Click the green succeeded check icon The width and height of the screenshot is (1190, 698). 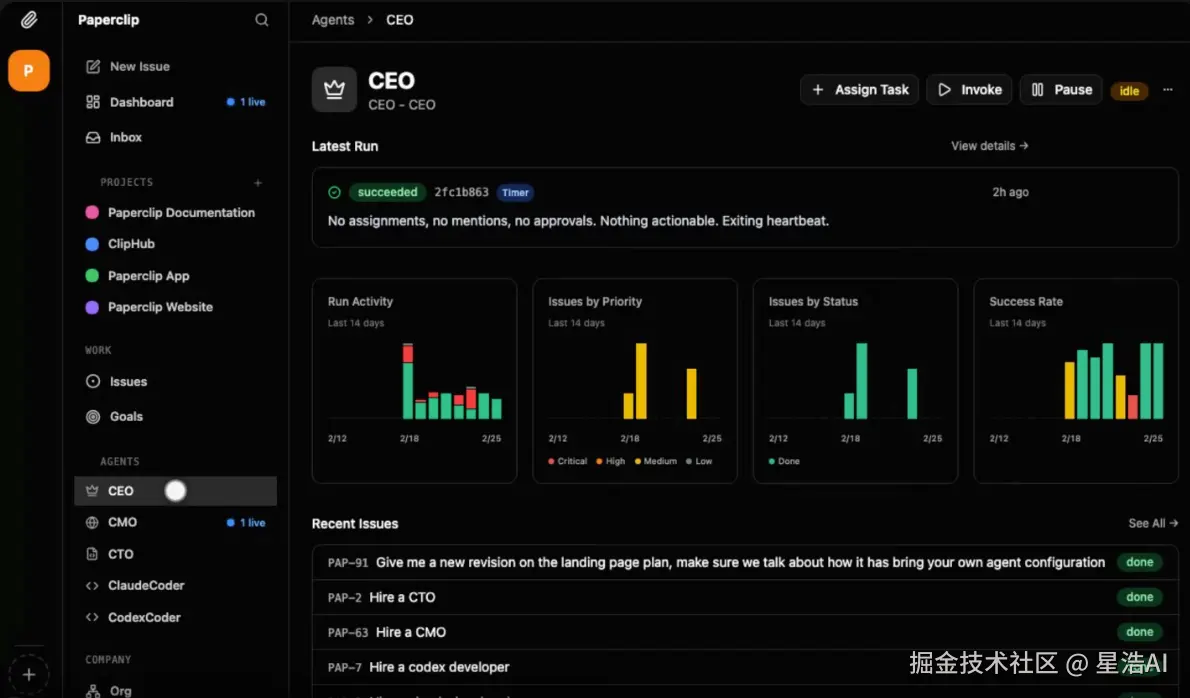pos(334,193)
